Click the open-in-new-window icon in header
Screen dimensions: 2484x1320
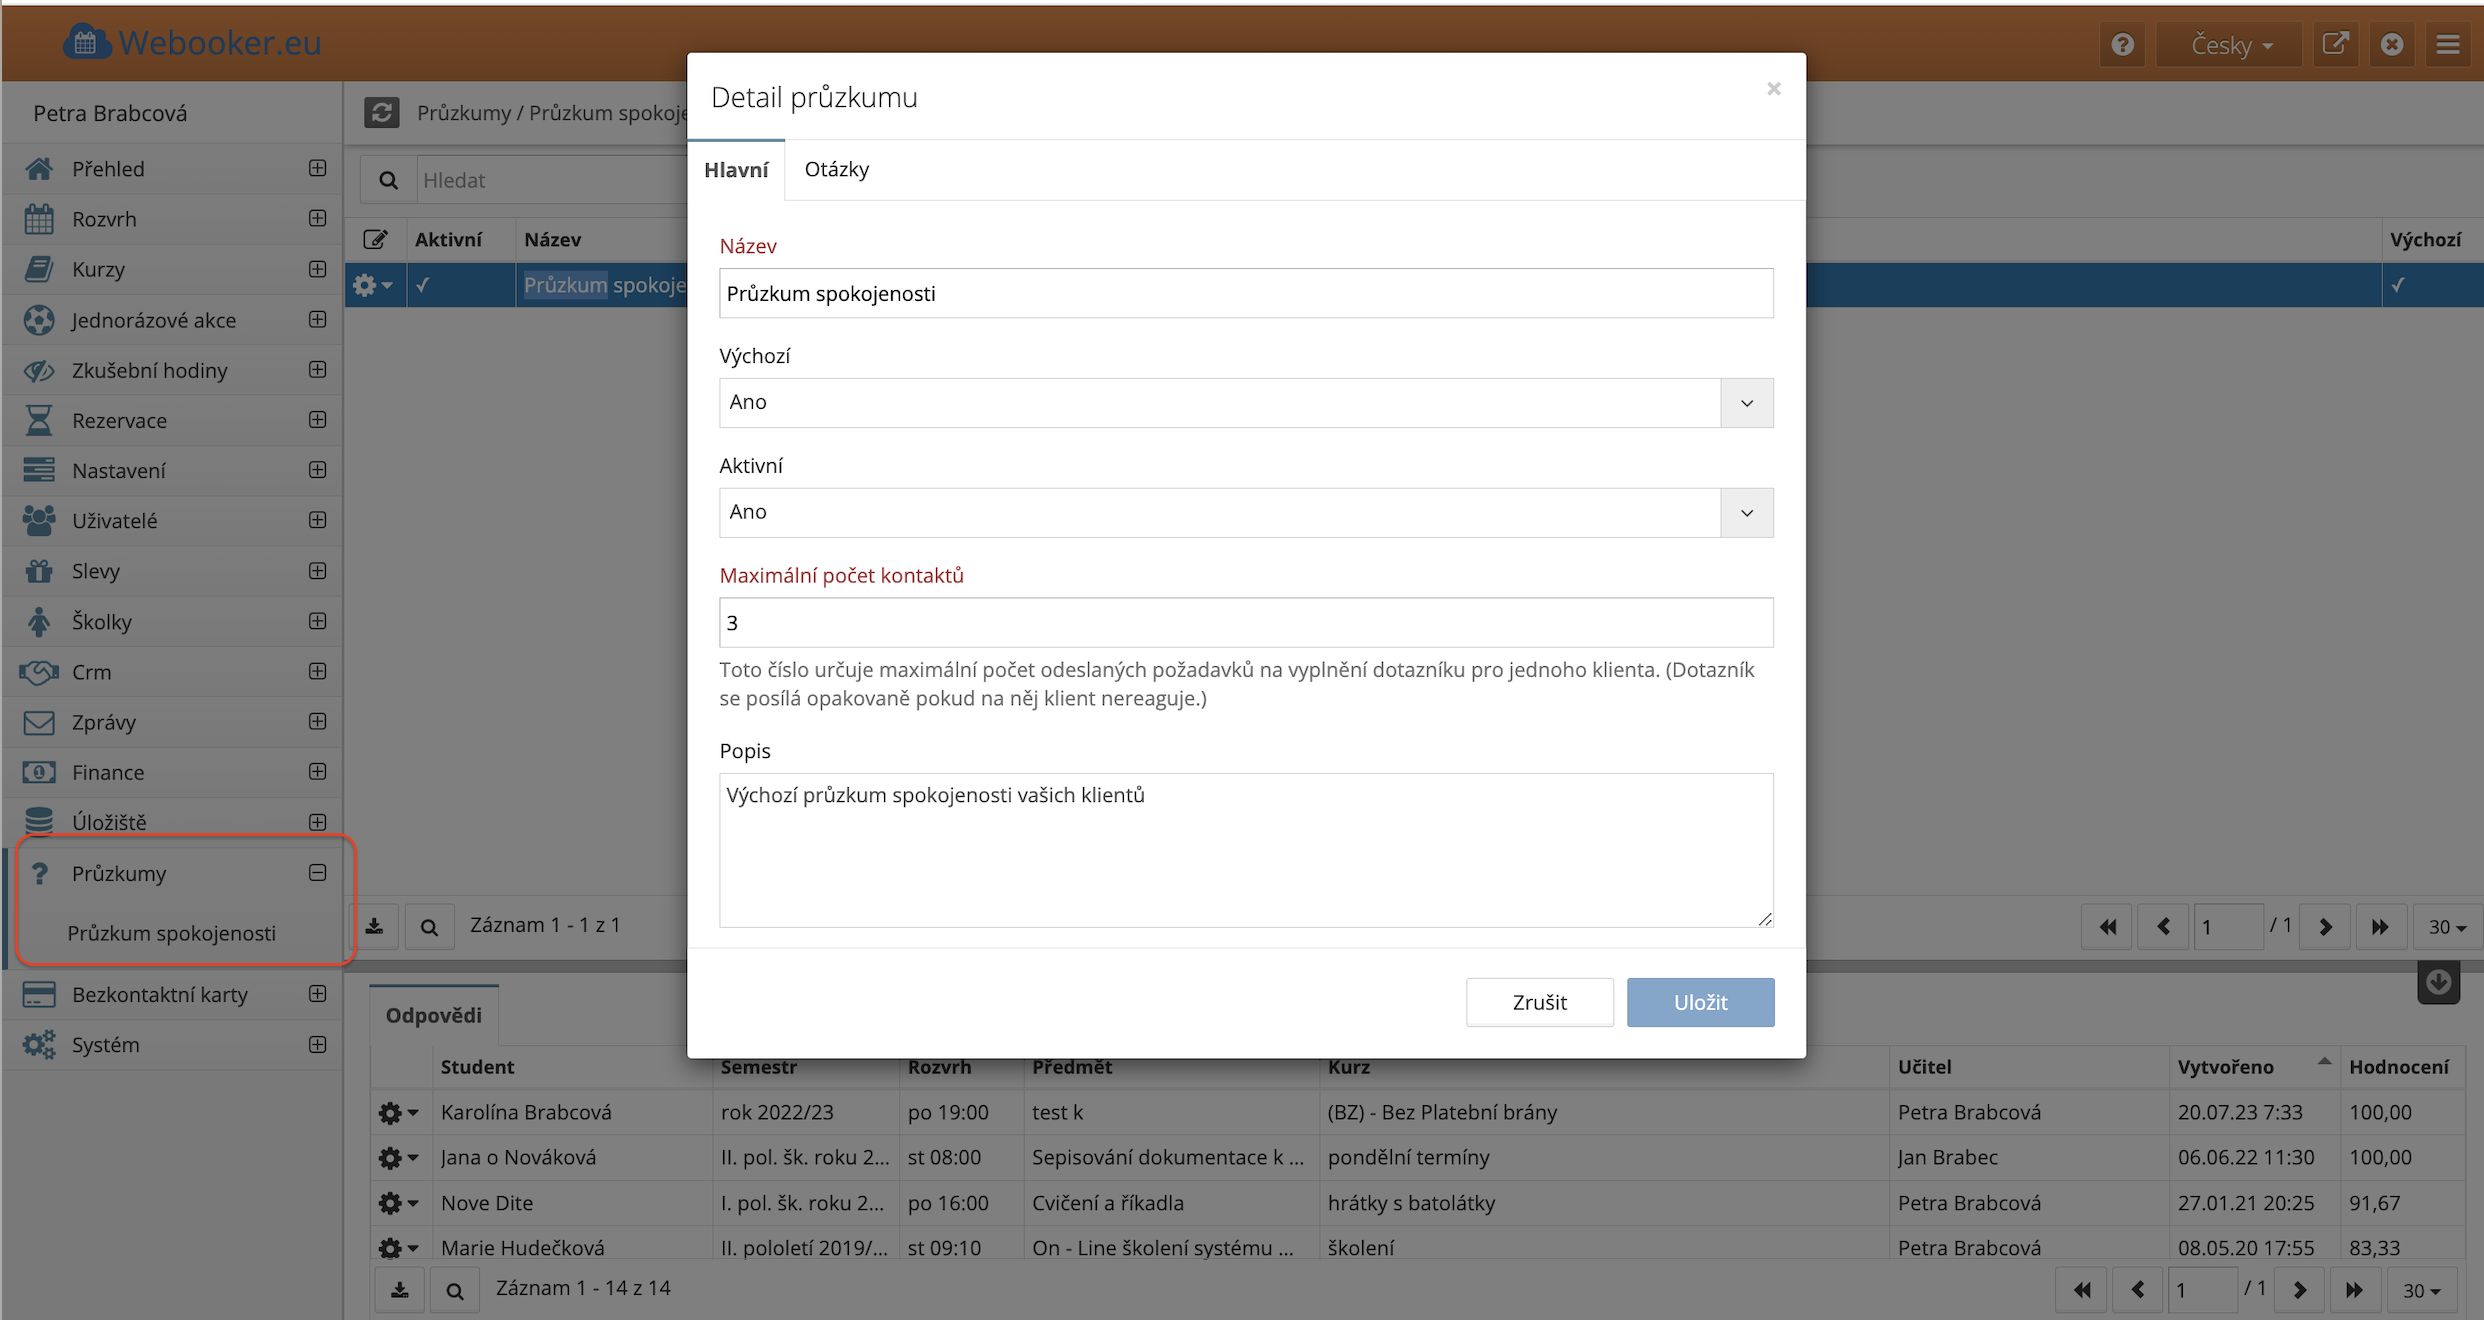2334,45
